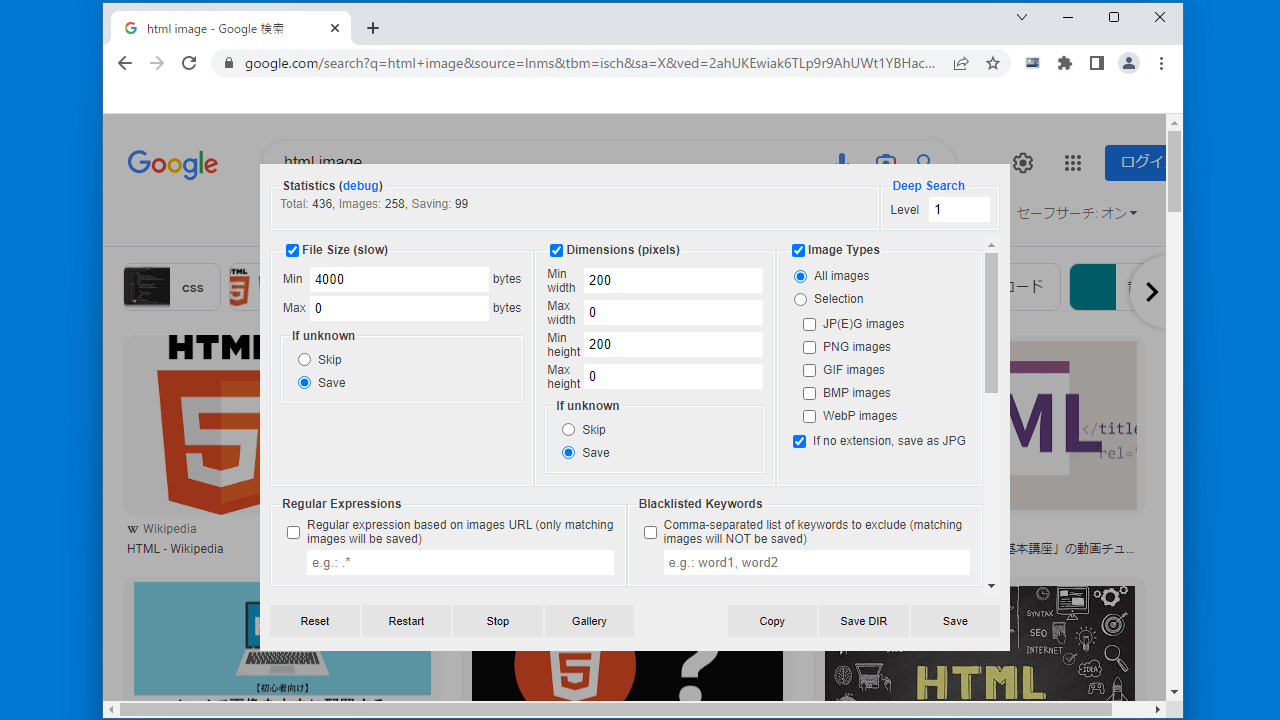Click the tab search chevron in title bar
The image size is (1280, 720).
tap(1022, 17)
